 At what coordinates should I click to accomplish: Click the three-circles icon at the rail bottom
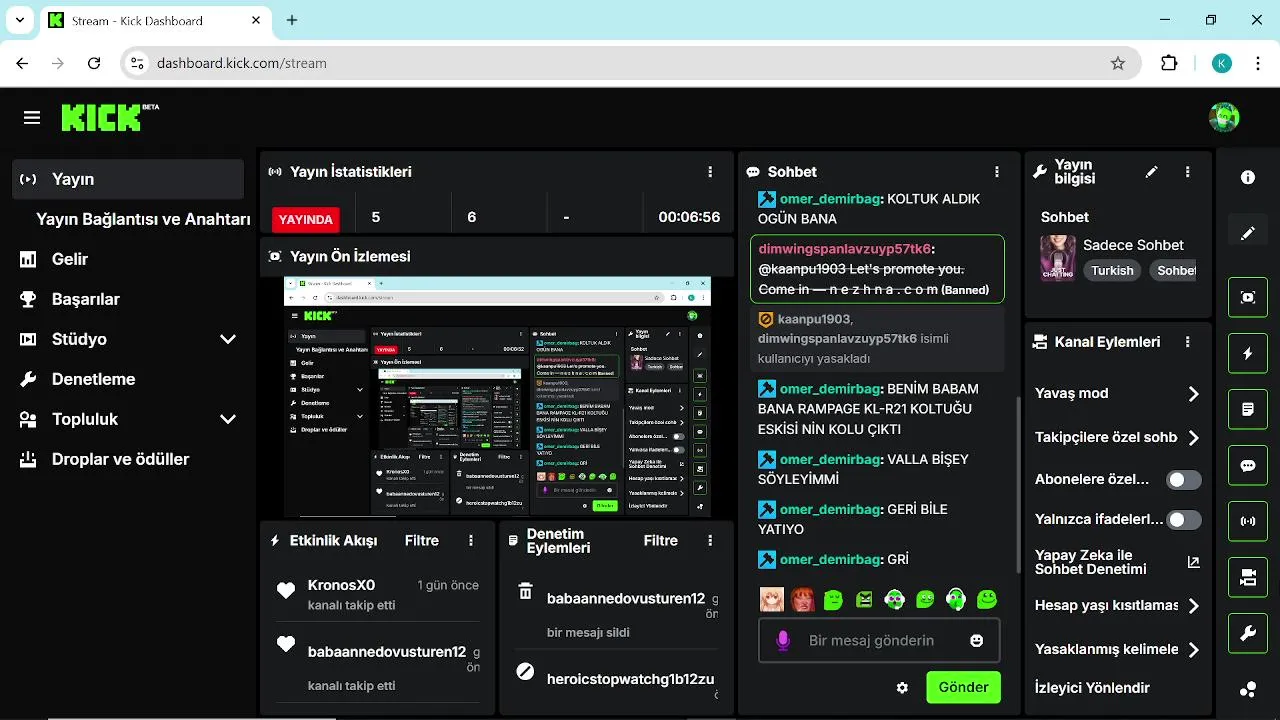[1248, 689]
